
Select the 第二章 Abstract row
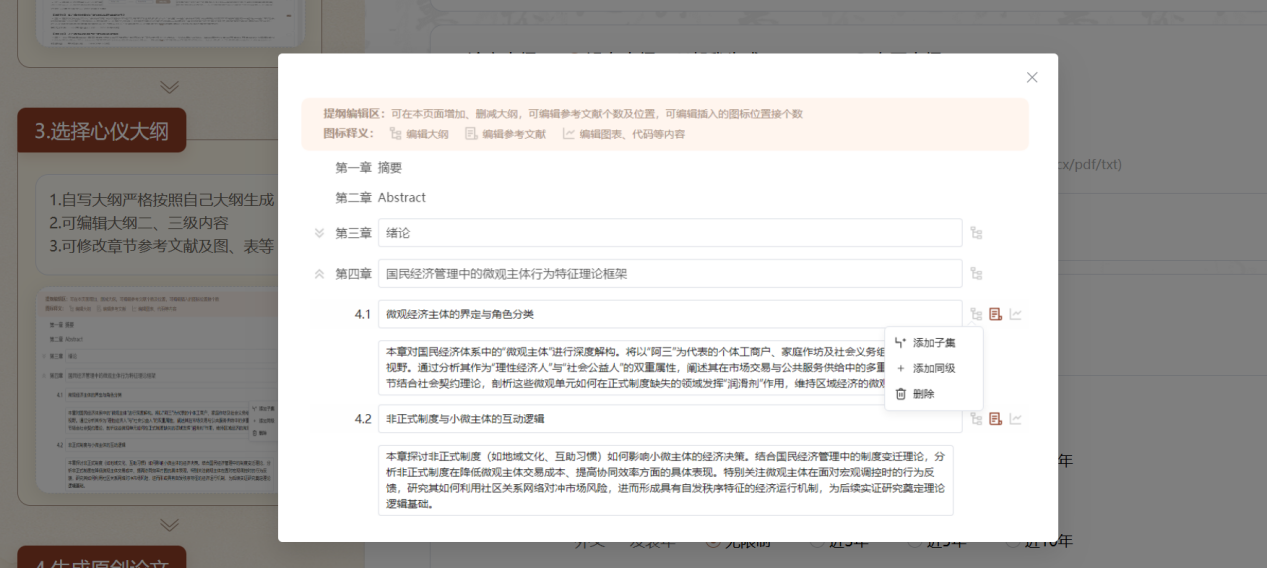click(380, 198)
